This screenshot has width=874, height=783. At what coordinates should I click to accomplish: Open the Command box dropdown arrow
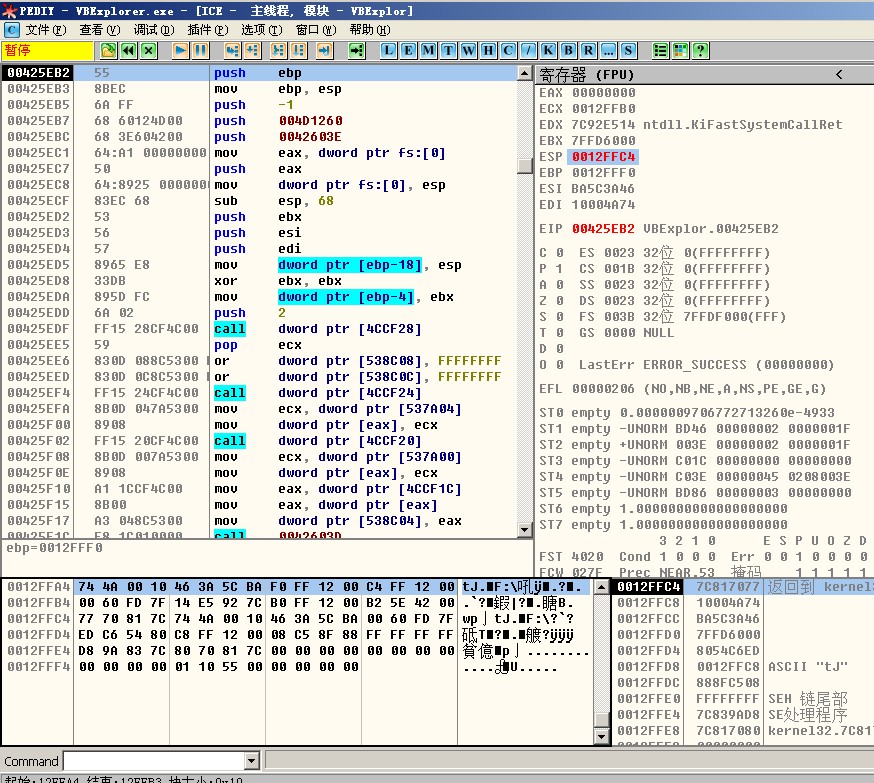point(251,761)
